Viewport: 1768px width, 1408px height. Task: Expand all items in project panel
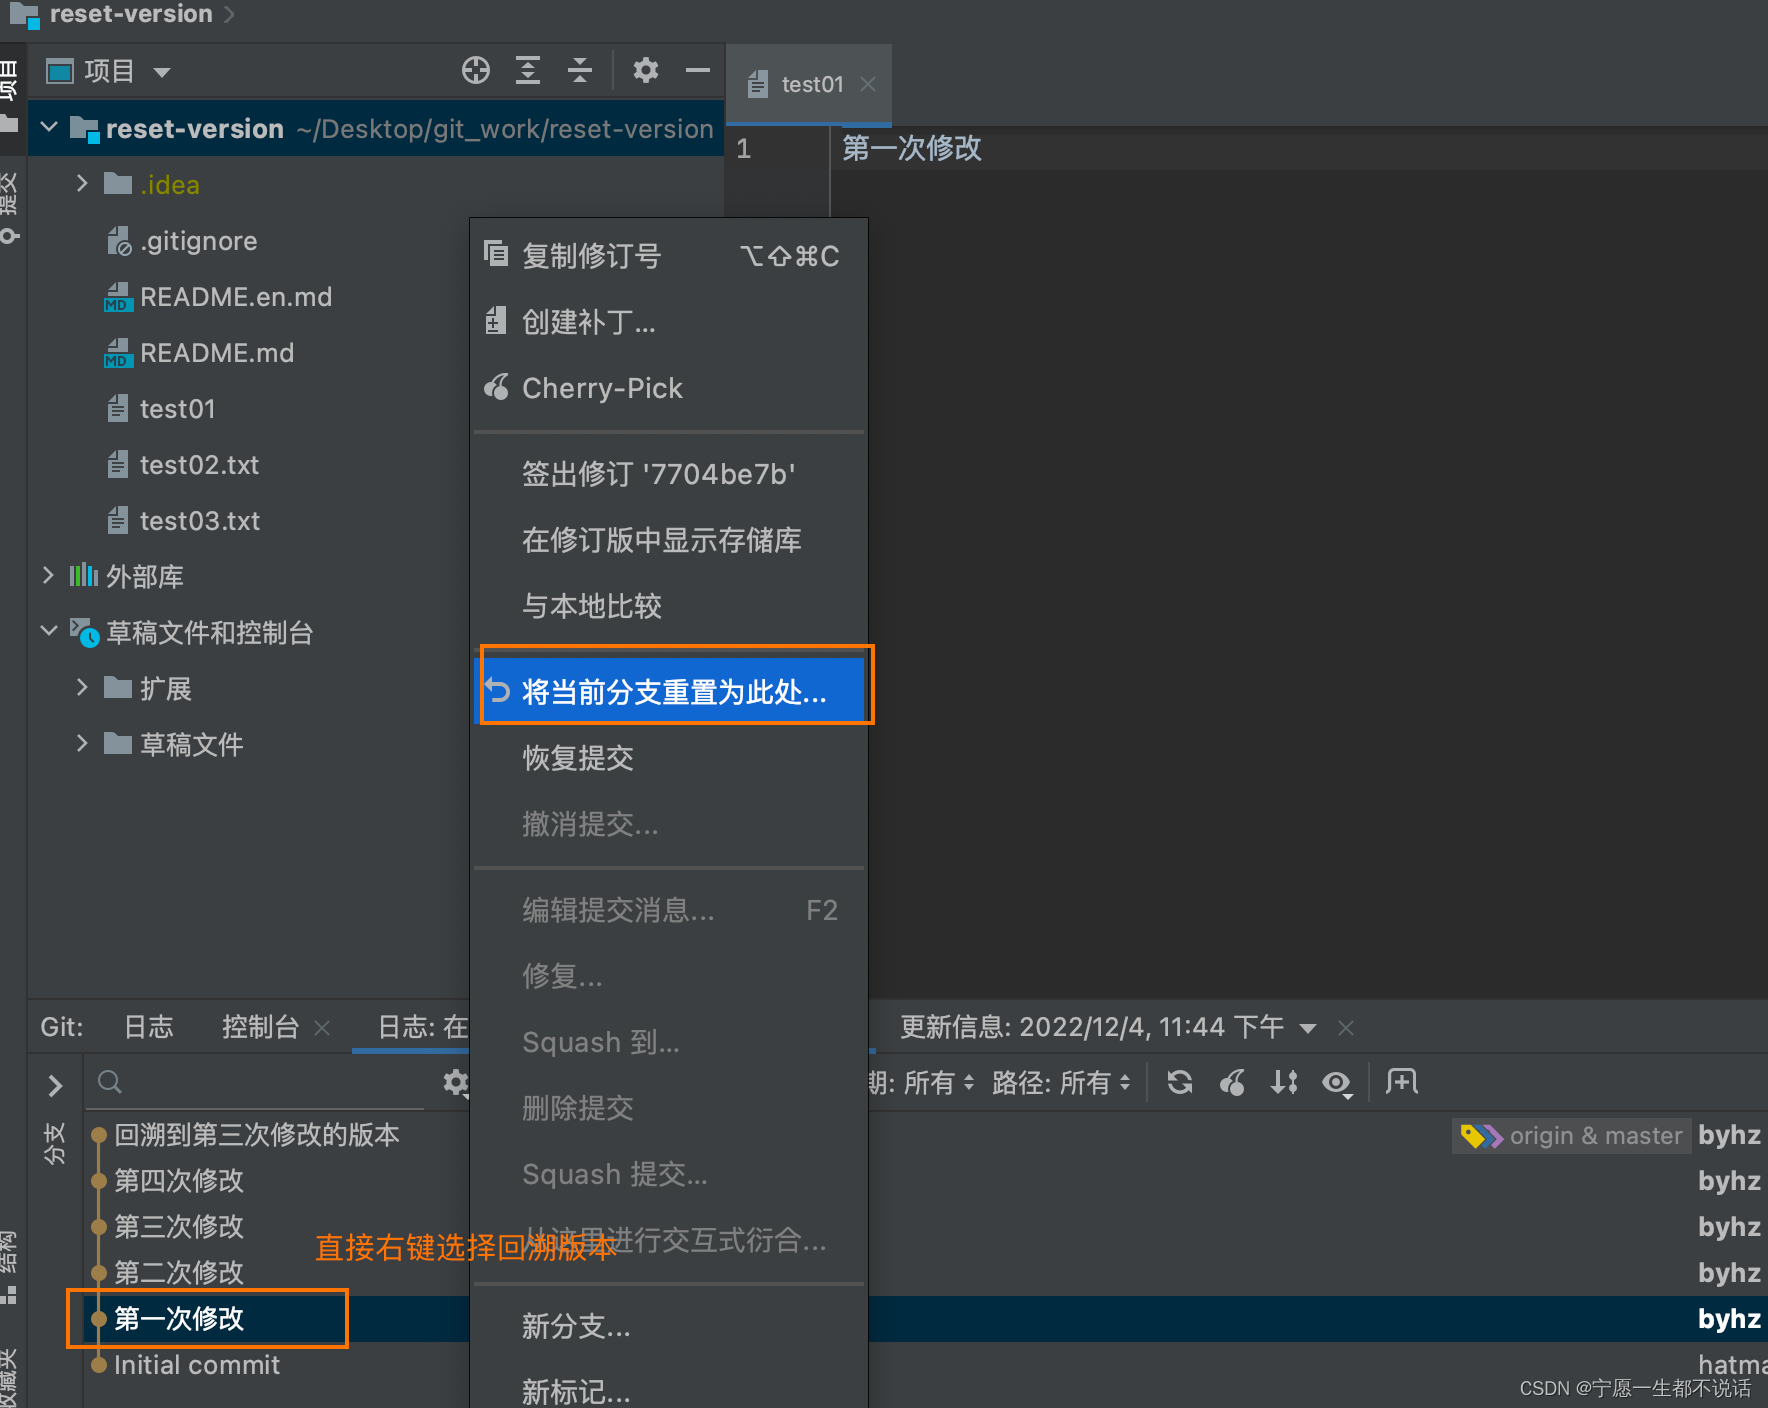(x=528, y=70)
